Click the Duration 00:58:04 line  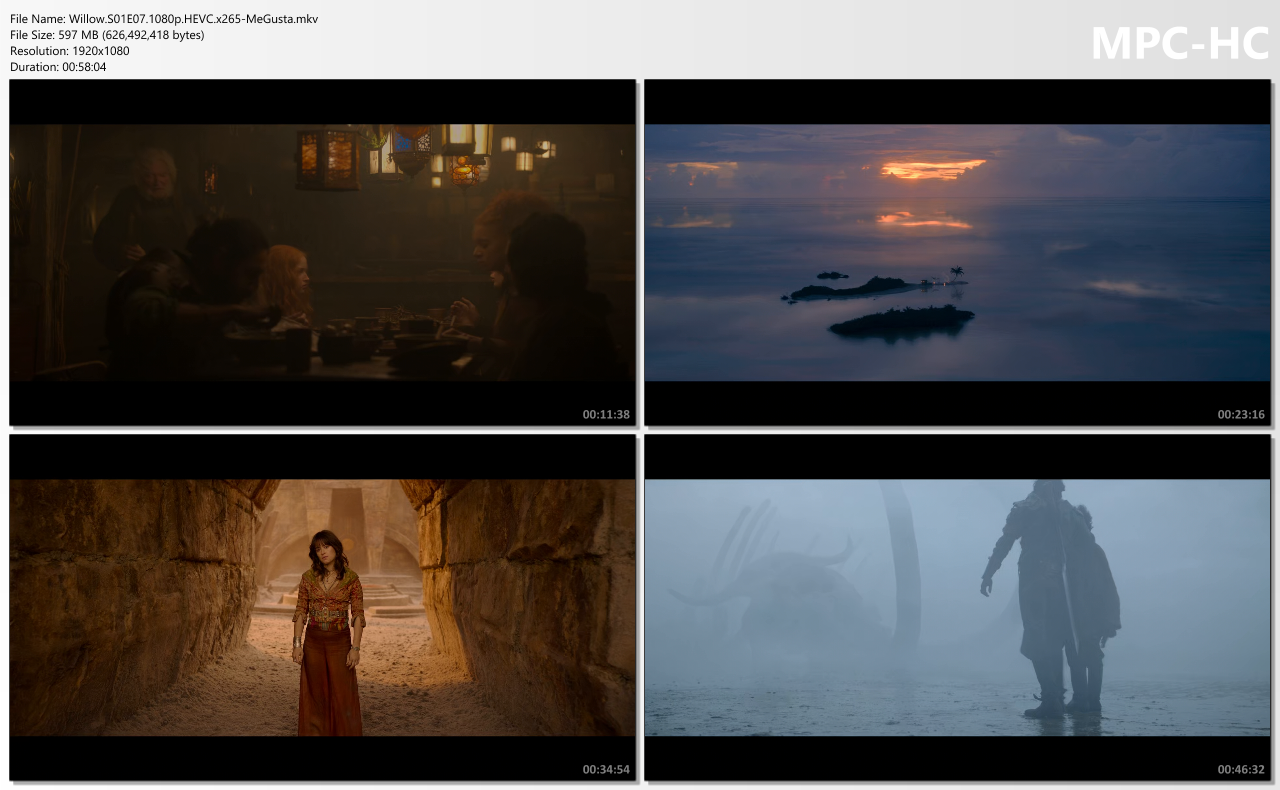coord(58,67)
